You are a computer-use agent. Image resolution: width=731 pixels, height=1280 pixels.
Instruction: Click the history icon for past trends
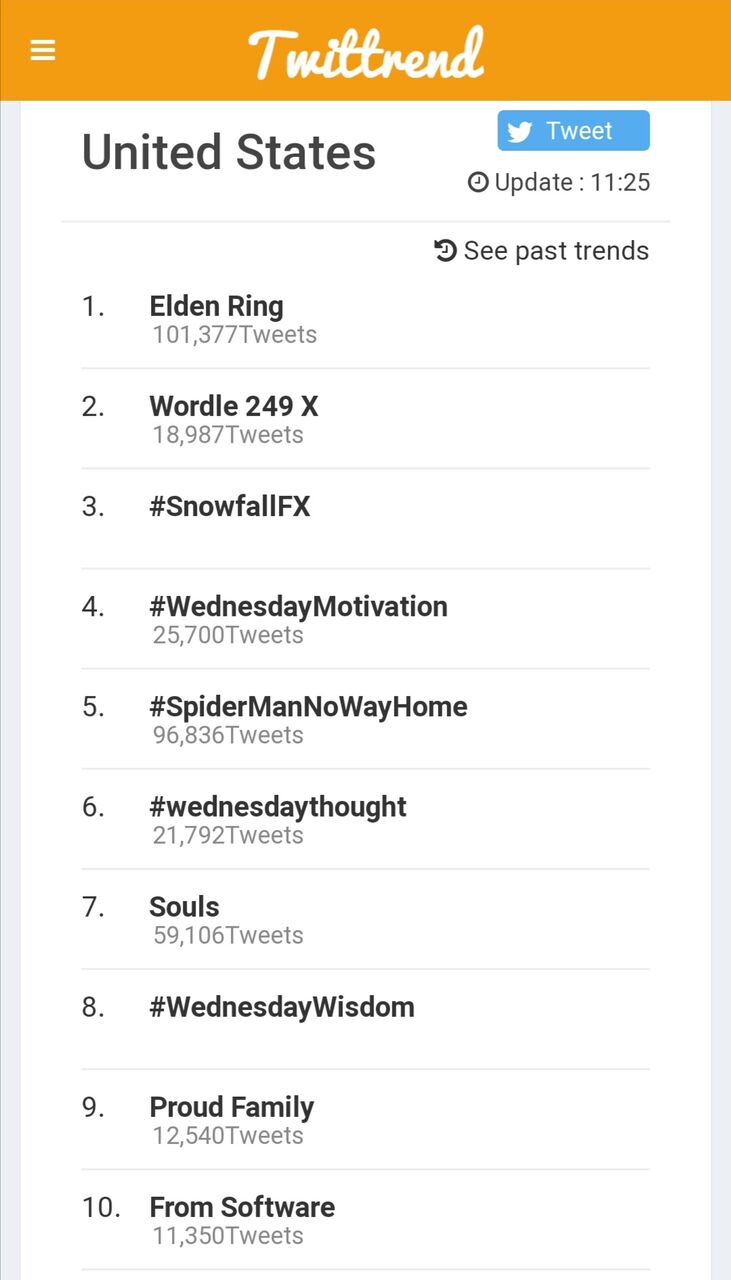click(446, 250)
